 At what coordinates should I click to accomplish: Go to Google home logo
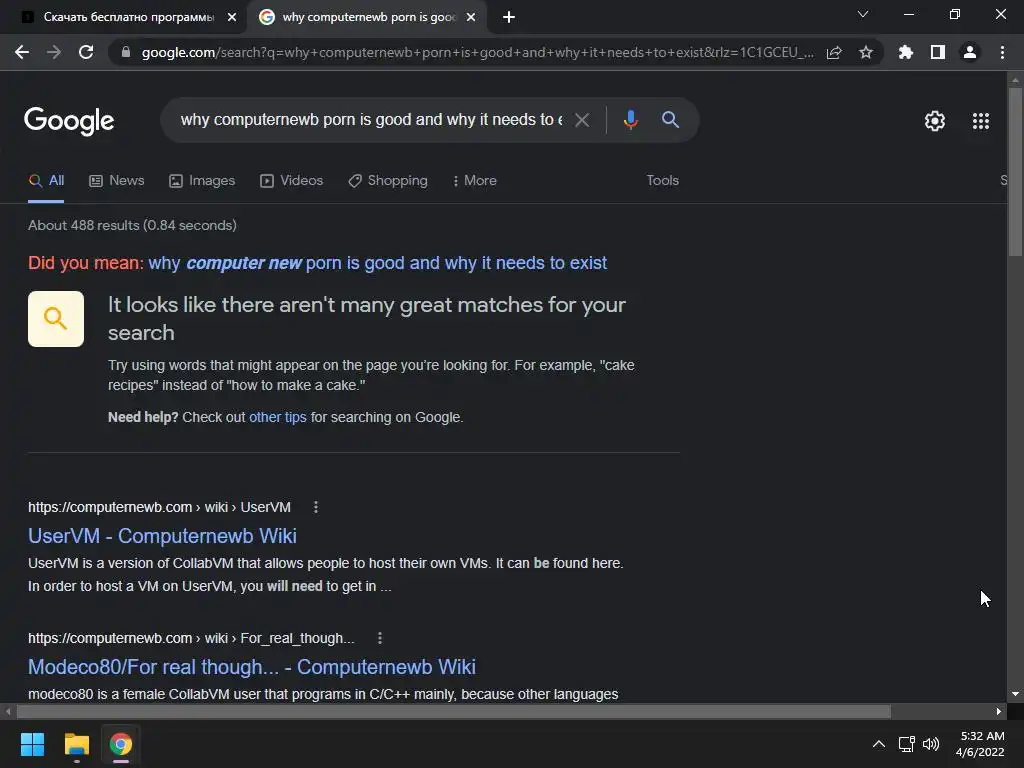pyautogui.click(x=69, y=121)
